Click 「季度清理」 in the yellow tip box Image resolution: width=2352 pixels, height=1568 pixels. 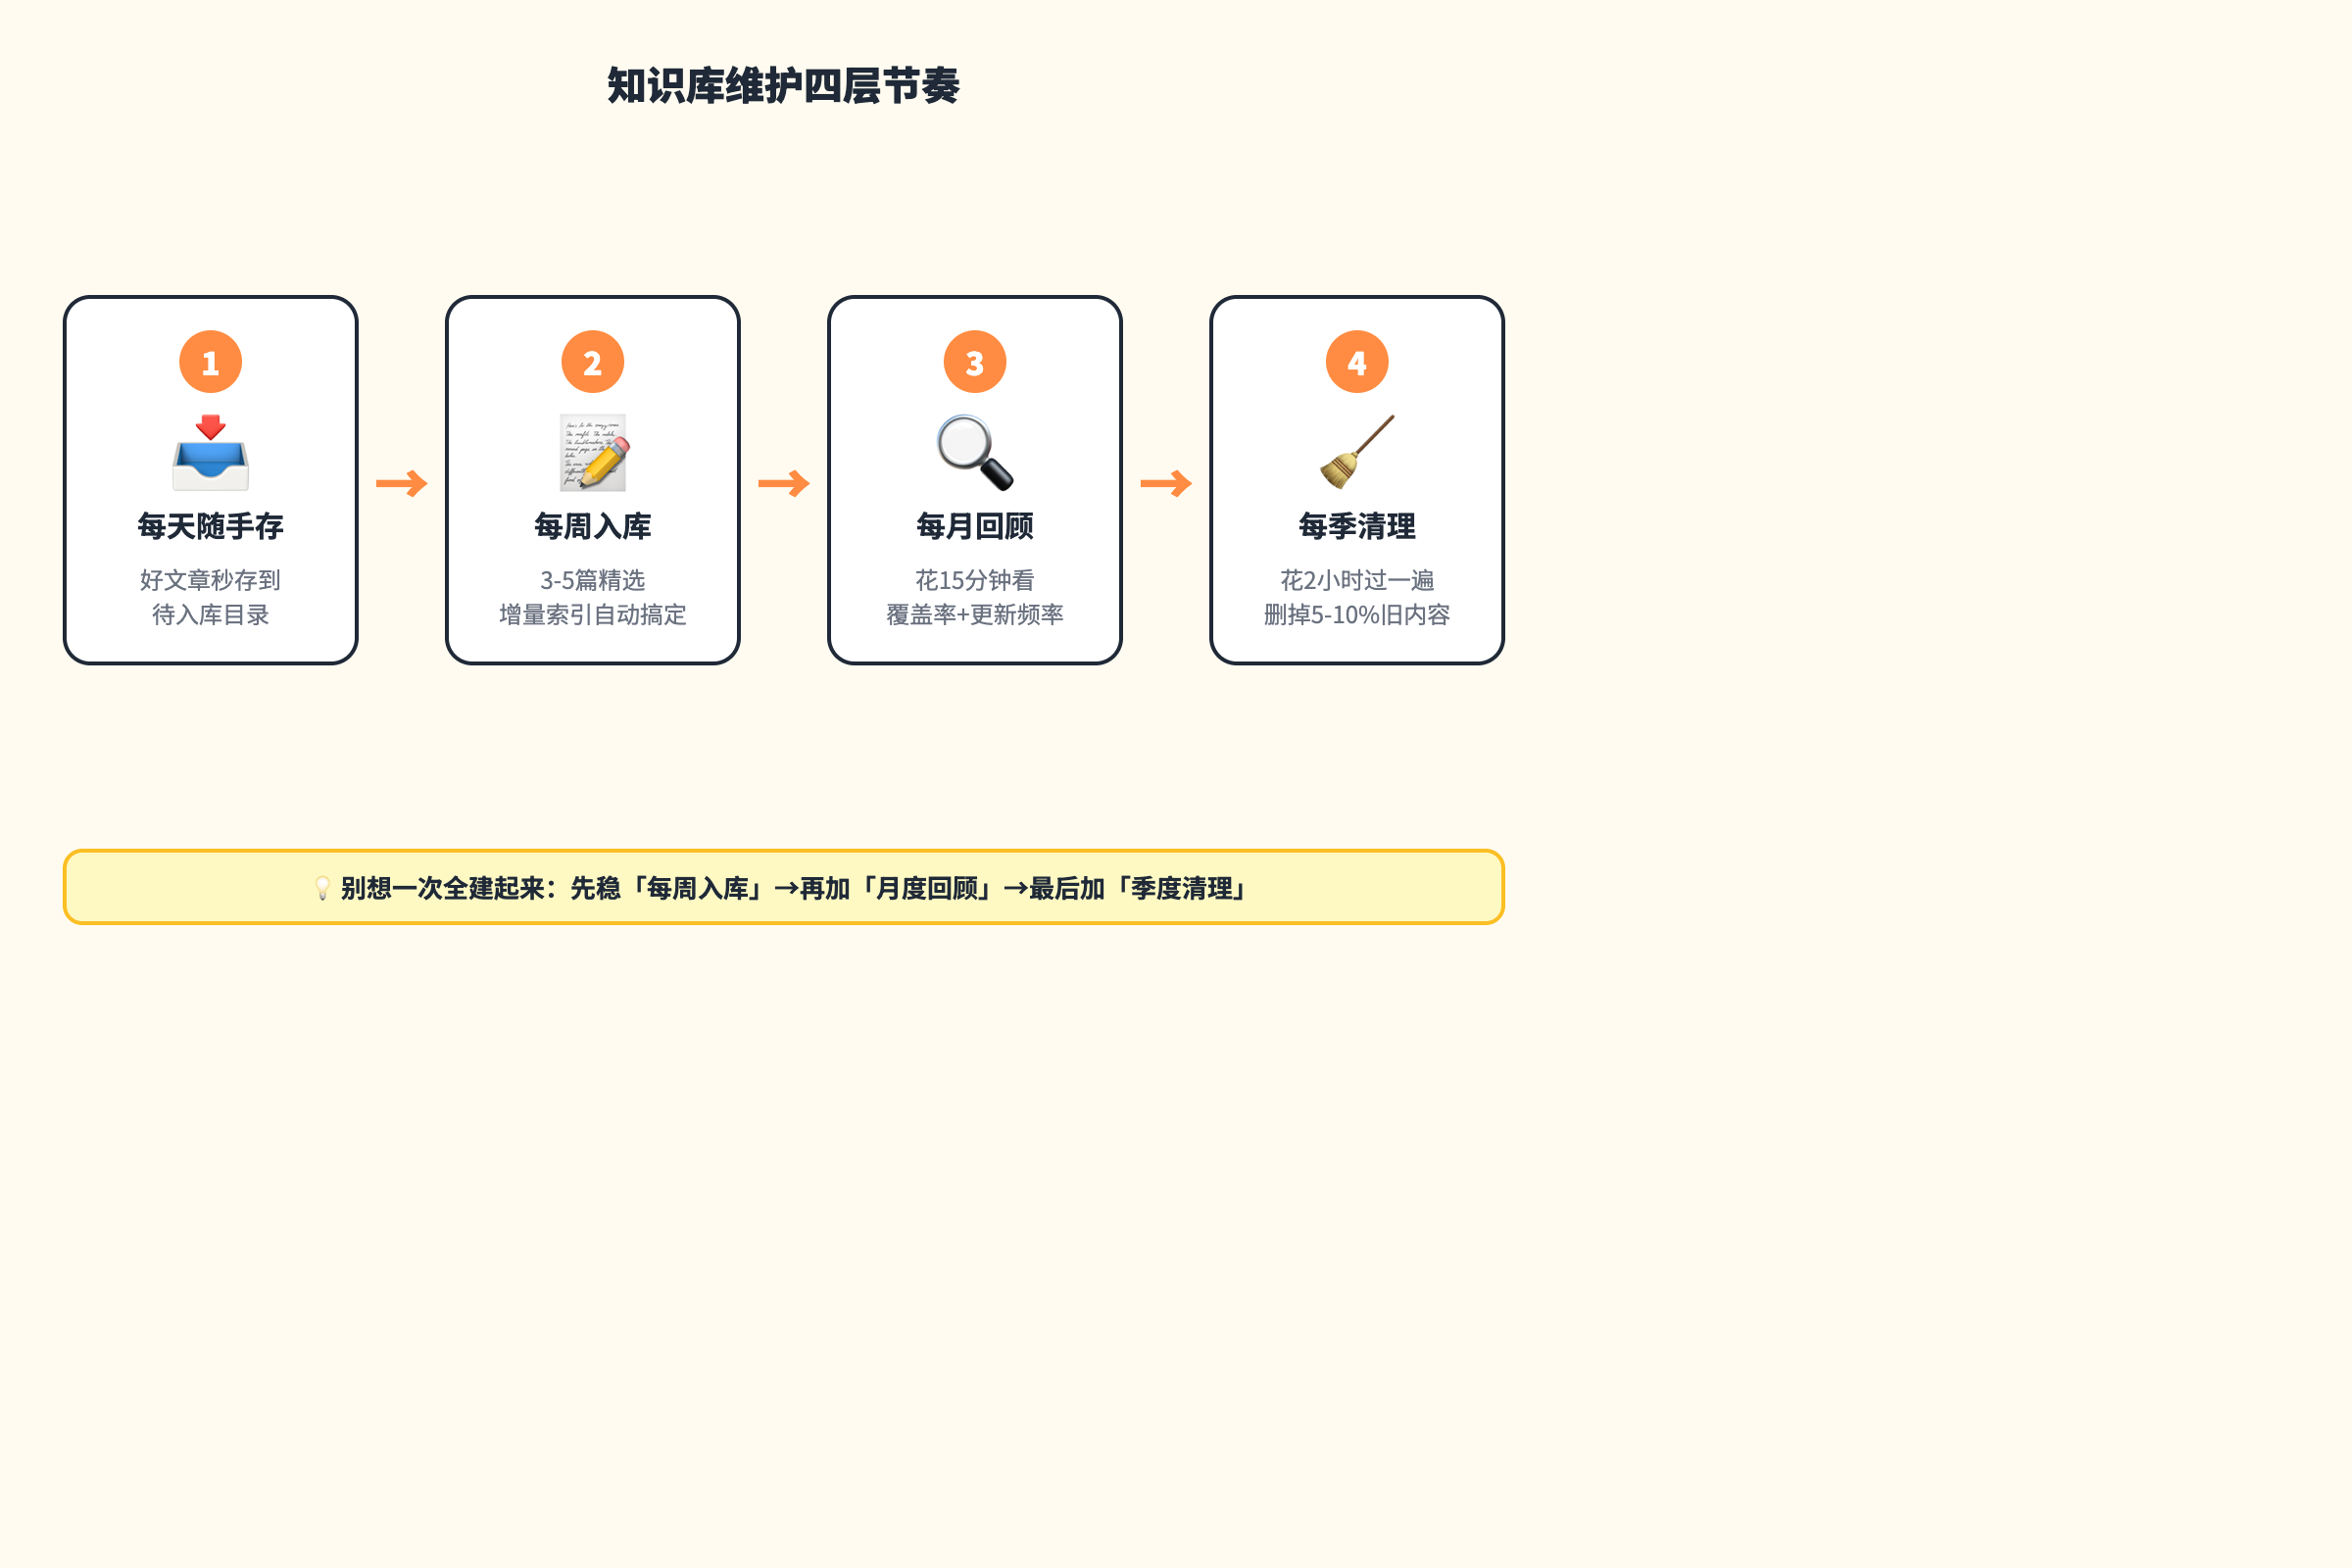pos(1182,888)
